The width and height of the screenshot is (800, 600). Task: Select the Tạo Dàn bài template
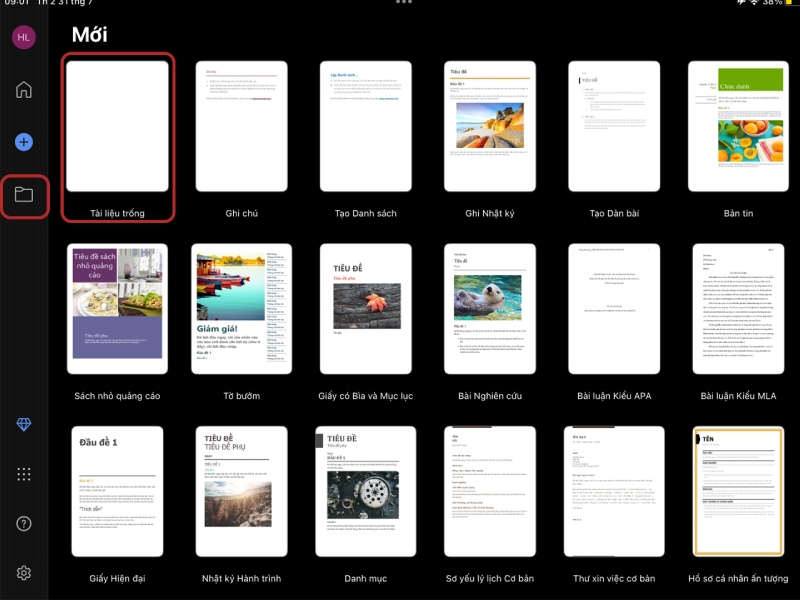(x=614, y=127)
